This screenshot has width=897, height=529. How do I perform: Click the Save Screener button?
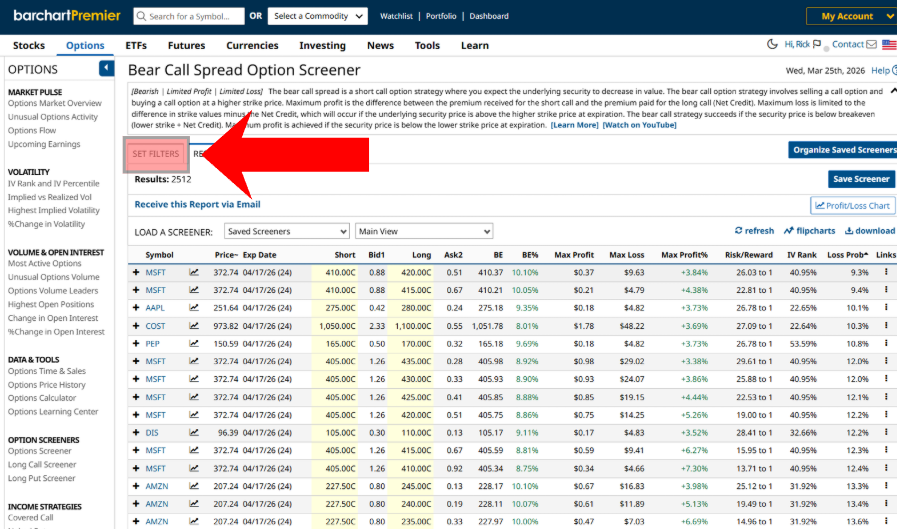(x=861, y=179)
